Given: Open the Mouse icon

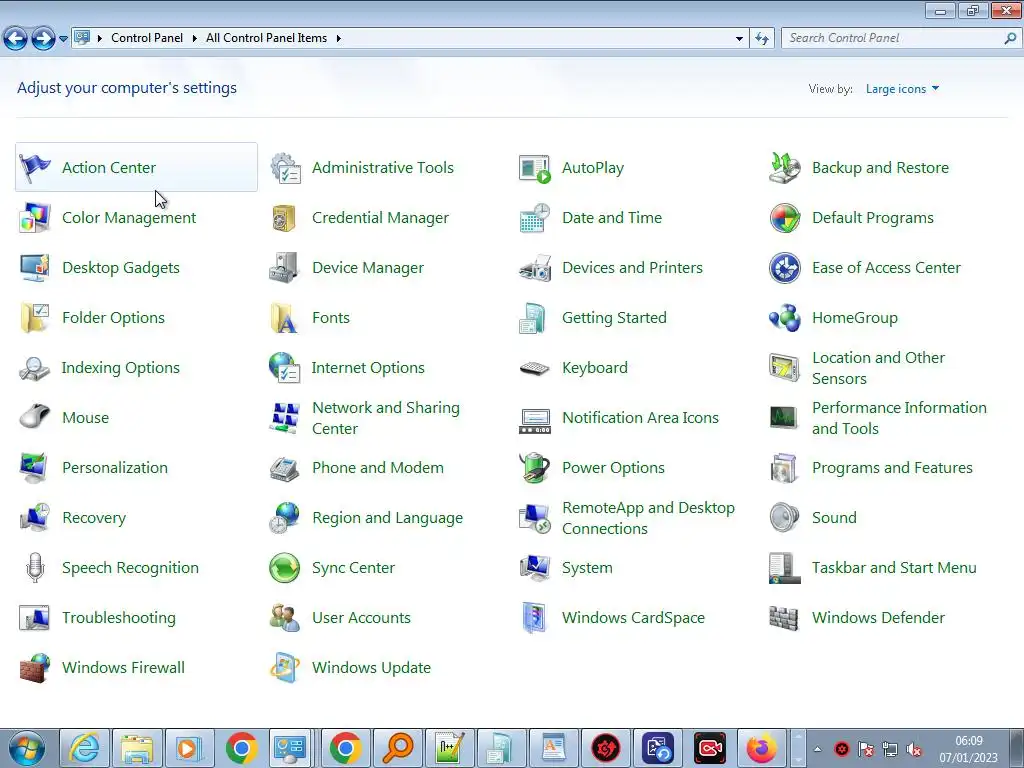Looking at the screenshot, I should 35,417.
